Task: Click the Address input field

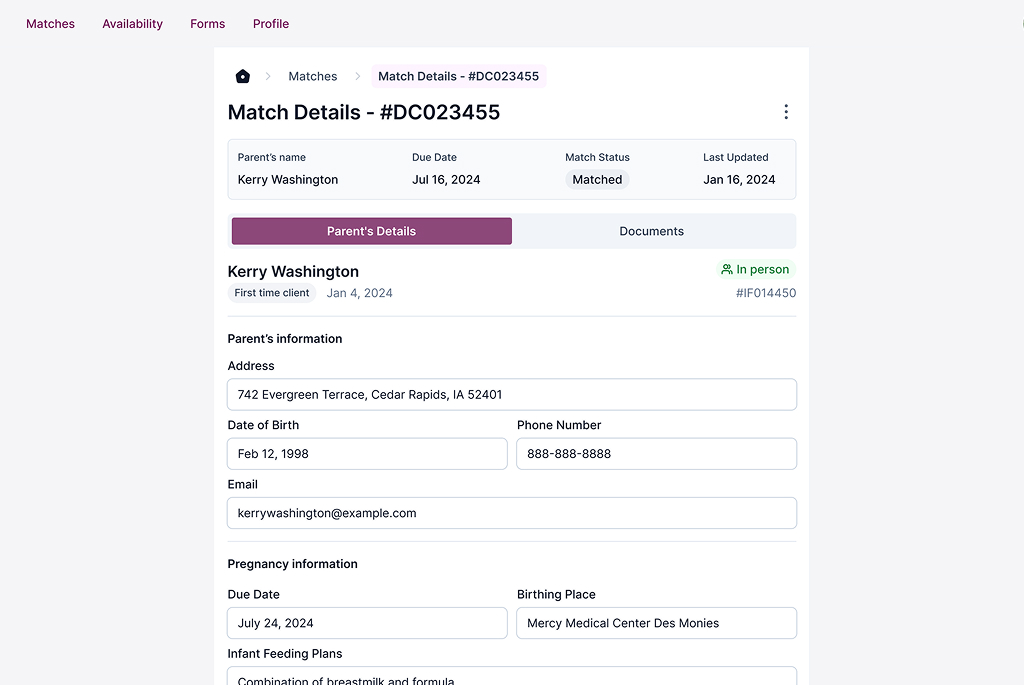Action: click(512, 394)
